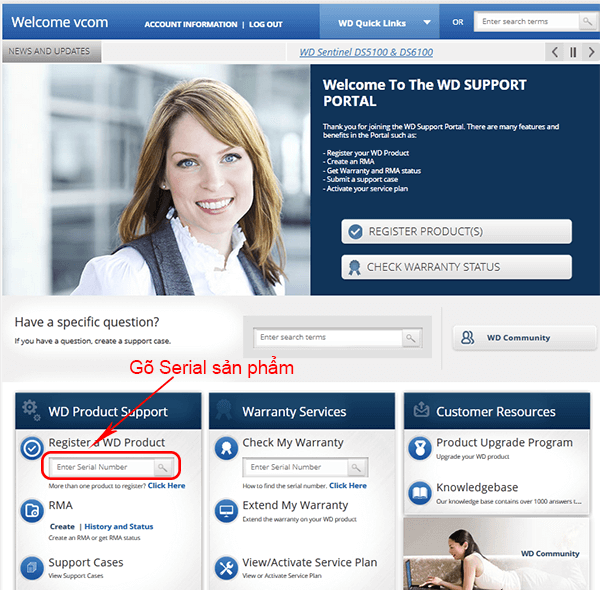
Task: Click the Support Cases documents icon
Action: tap(32, 568)
